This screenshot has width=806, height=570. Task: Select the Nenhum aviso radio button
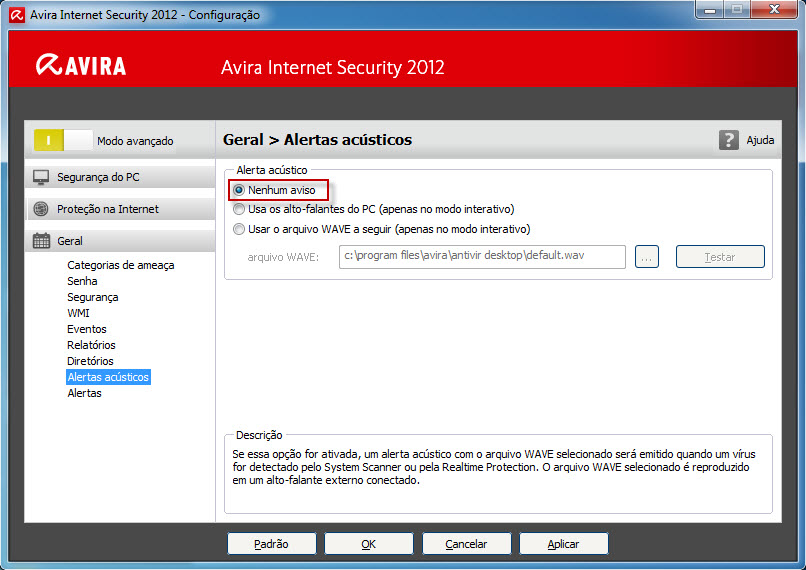click(x=239, y=190)
